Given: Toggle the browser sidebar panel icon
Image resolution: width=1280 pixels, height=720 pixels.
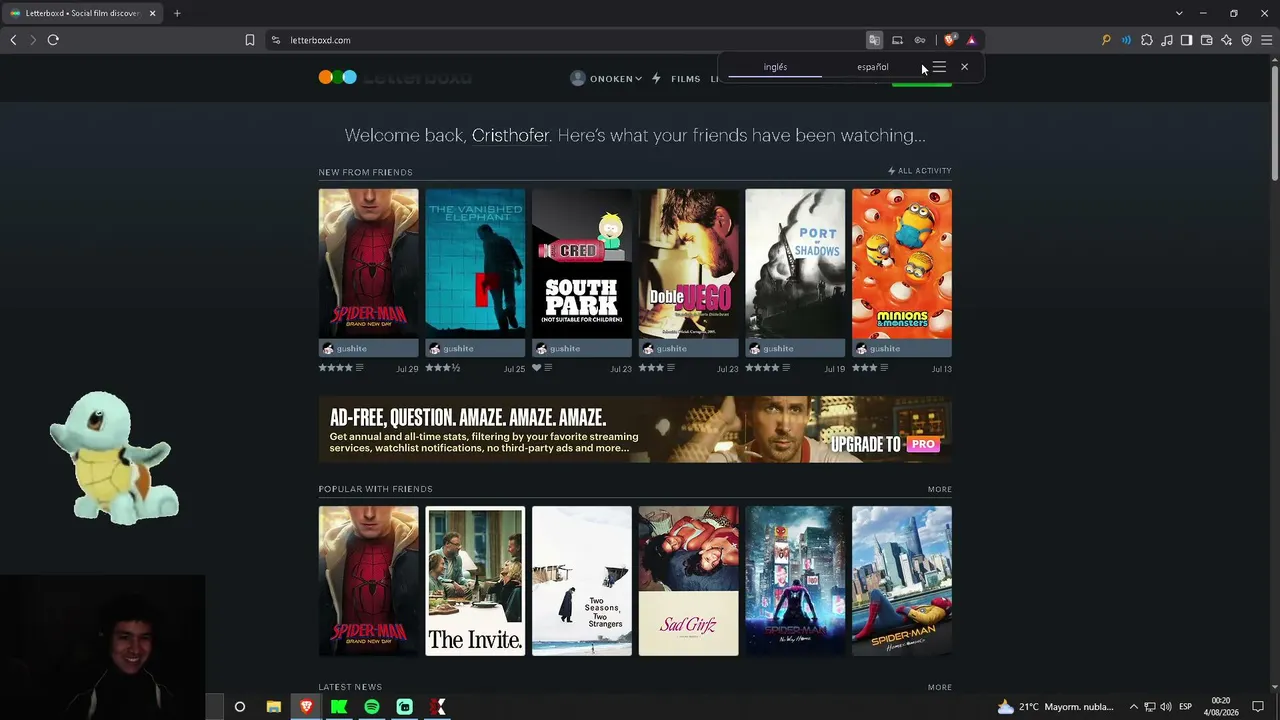Looking at the screenshot, I should pyautogui.click(x=1186, y=40).
